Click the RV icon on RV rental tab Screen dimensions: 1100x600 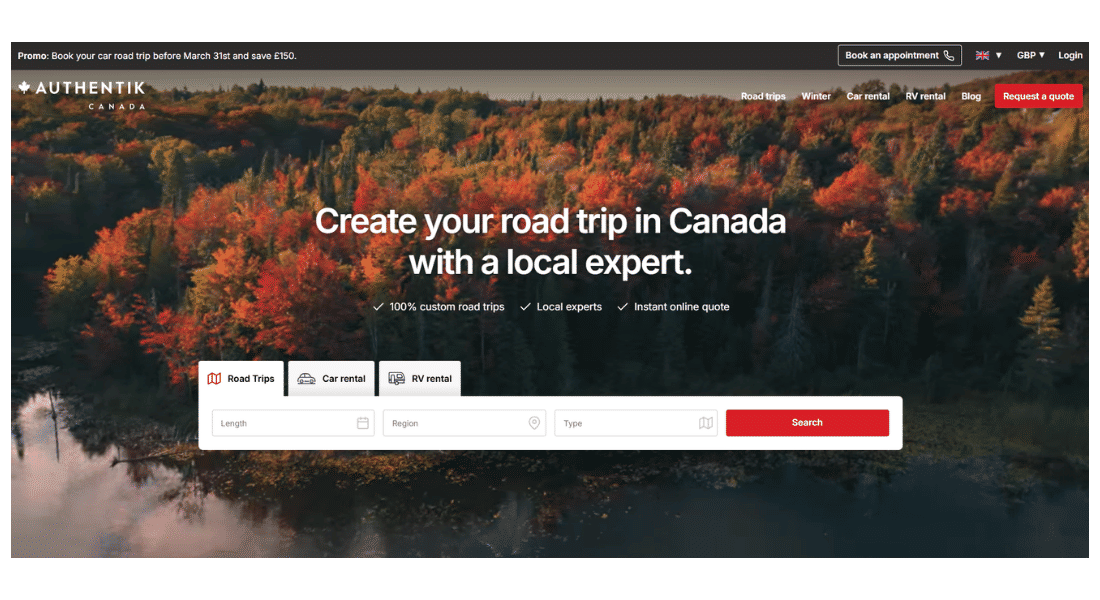pyautogui.click(x=396, y=379)
